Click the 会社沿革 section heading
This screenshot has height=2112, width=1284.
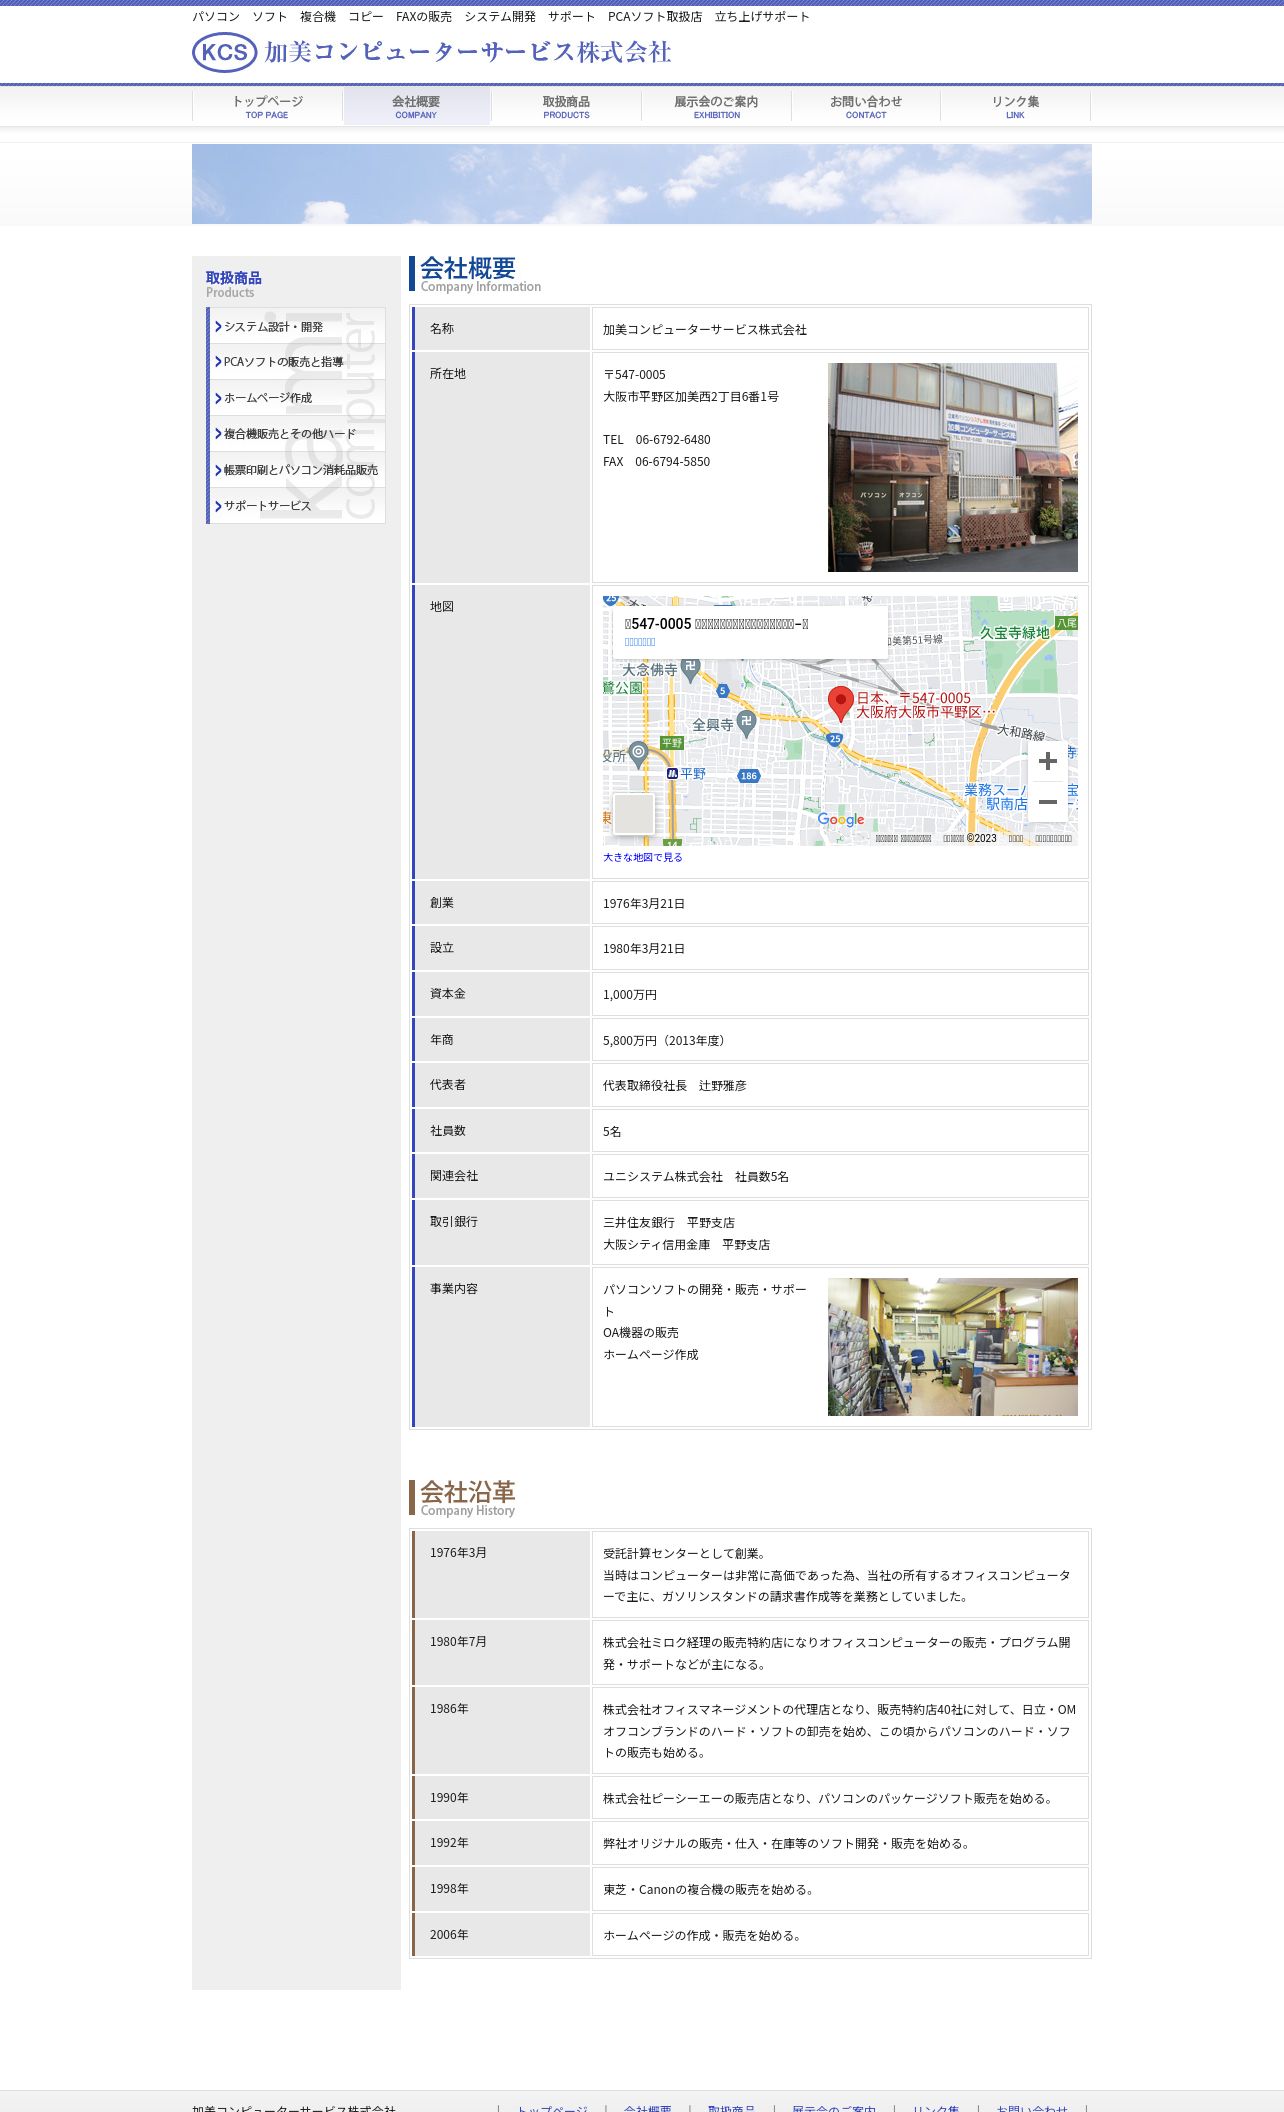[x=468, y=1492]
